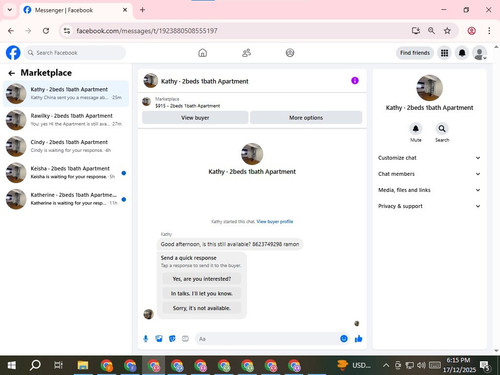
Task: Open Windows taskbar search
Action: 35,365
